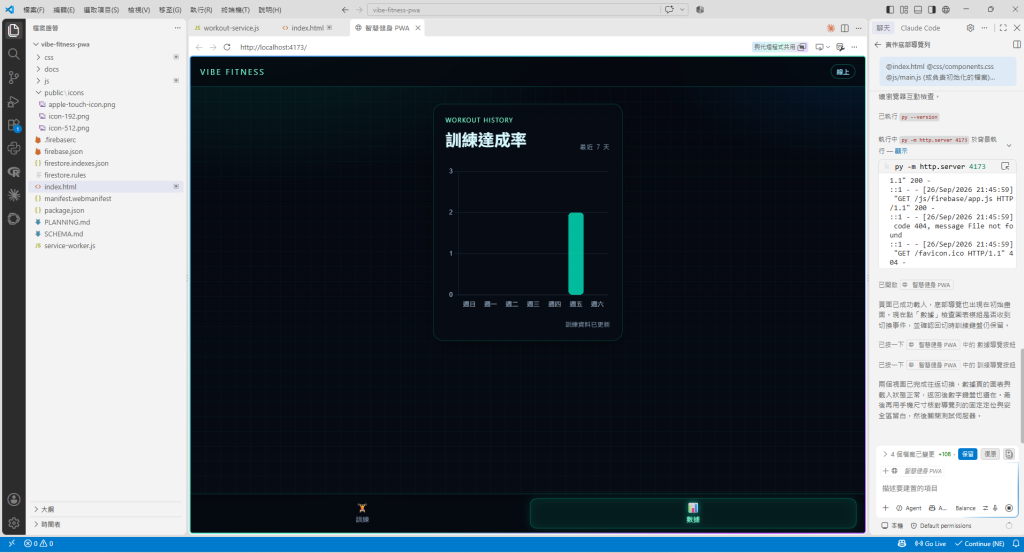Open Manage gear in activity bar
Screen dimensions: 1024x553
coord(13,523)
